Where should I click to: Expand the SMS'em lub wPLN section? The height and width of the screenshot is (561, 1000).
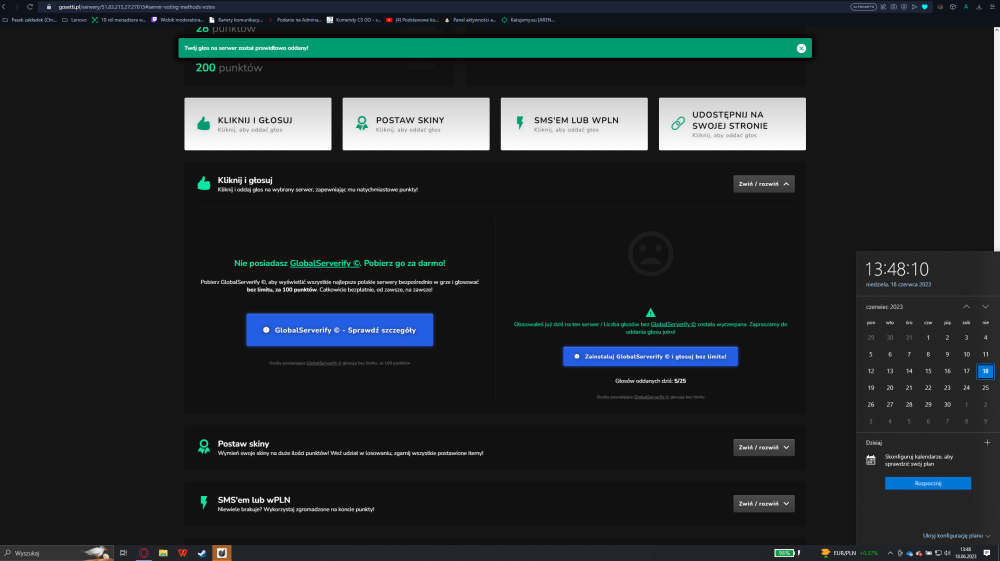coord(763,504)
